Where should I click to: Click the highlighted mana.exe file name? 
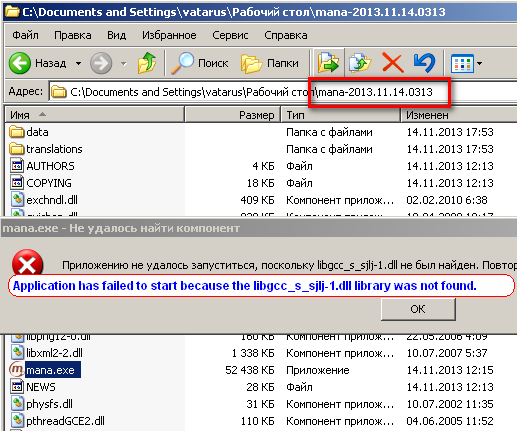[x=53, y=370]
